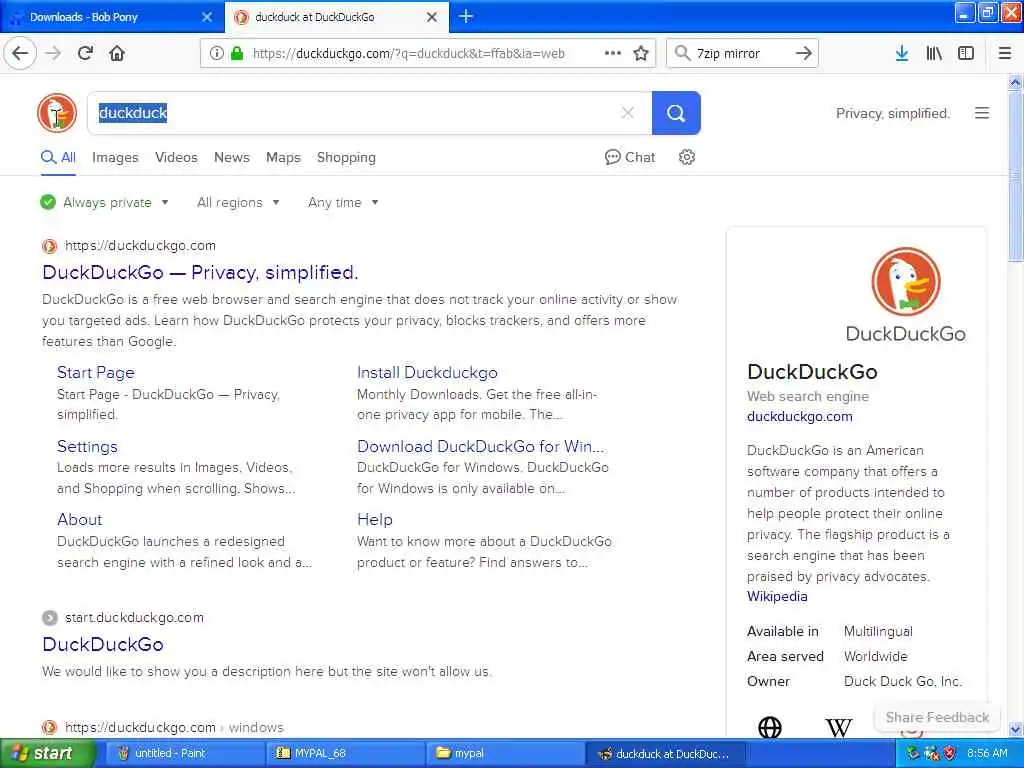
Task: Click the magnifier icon in the 7zip mirror box
Action: [x=682, y=54]
